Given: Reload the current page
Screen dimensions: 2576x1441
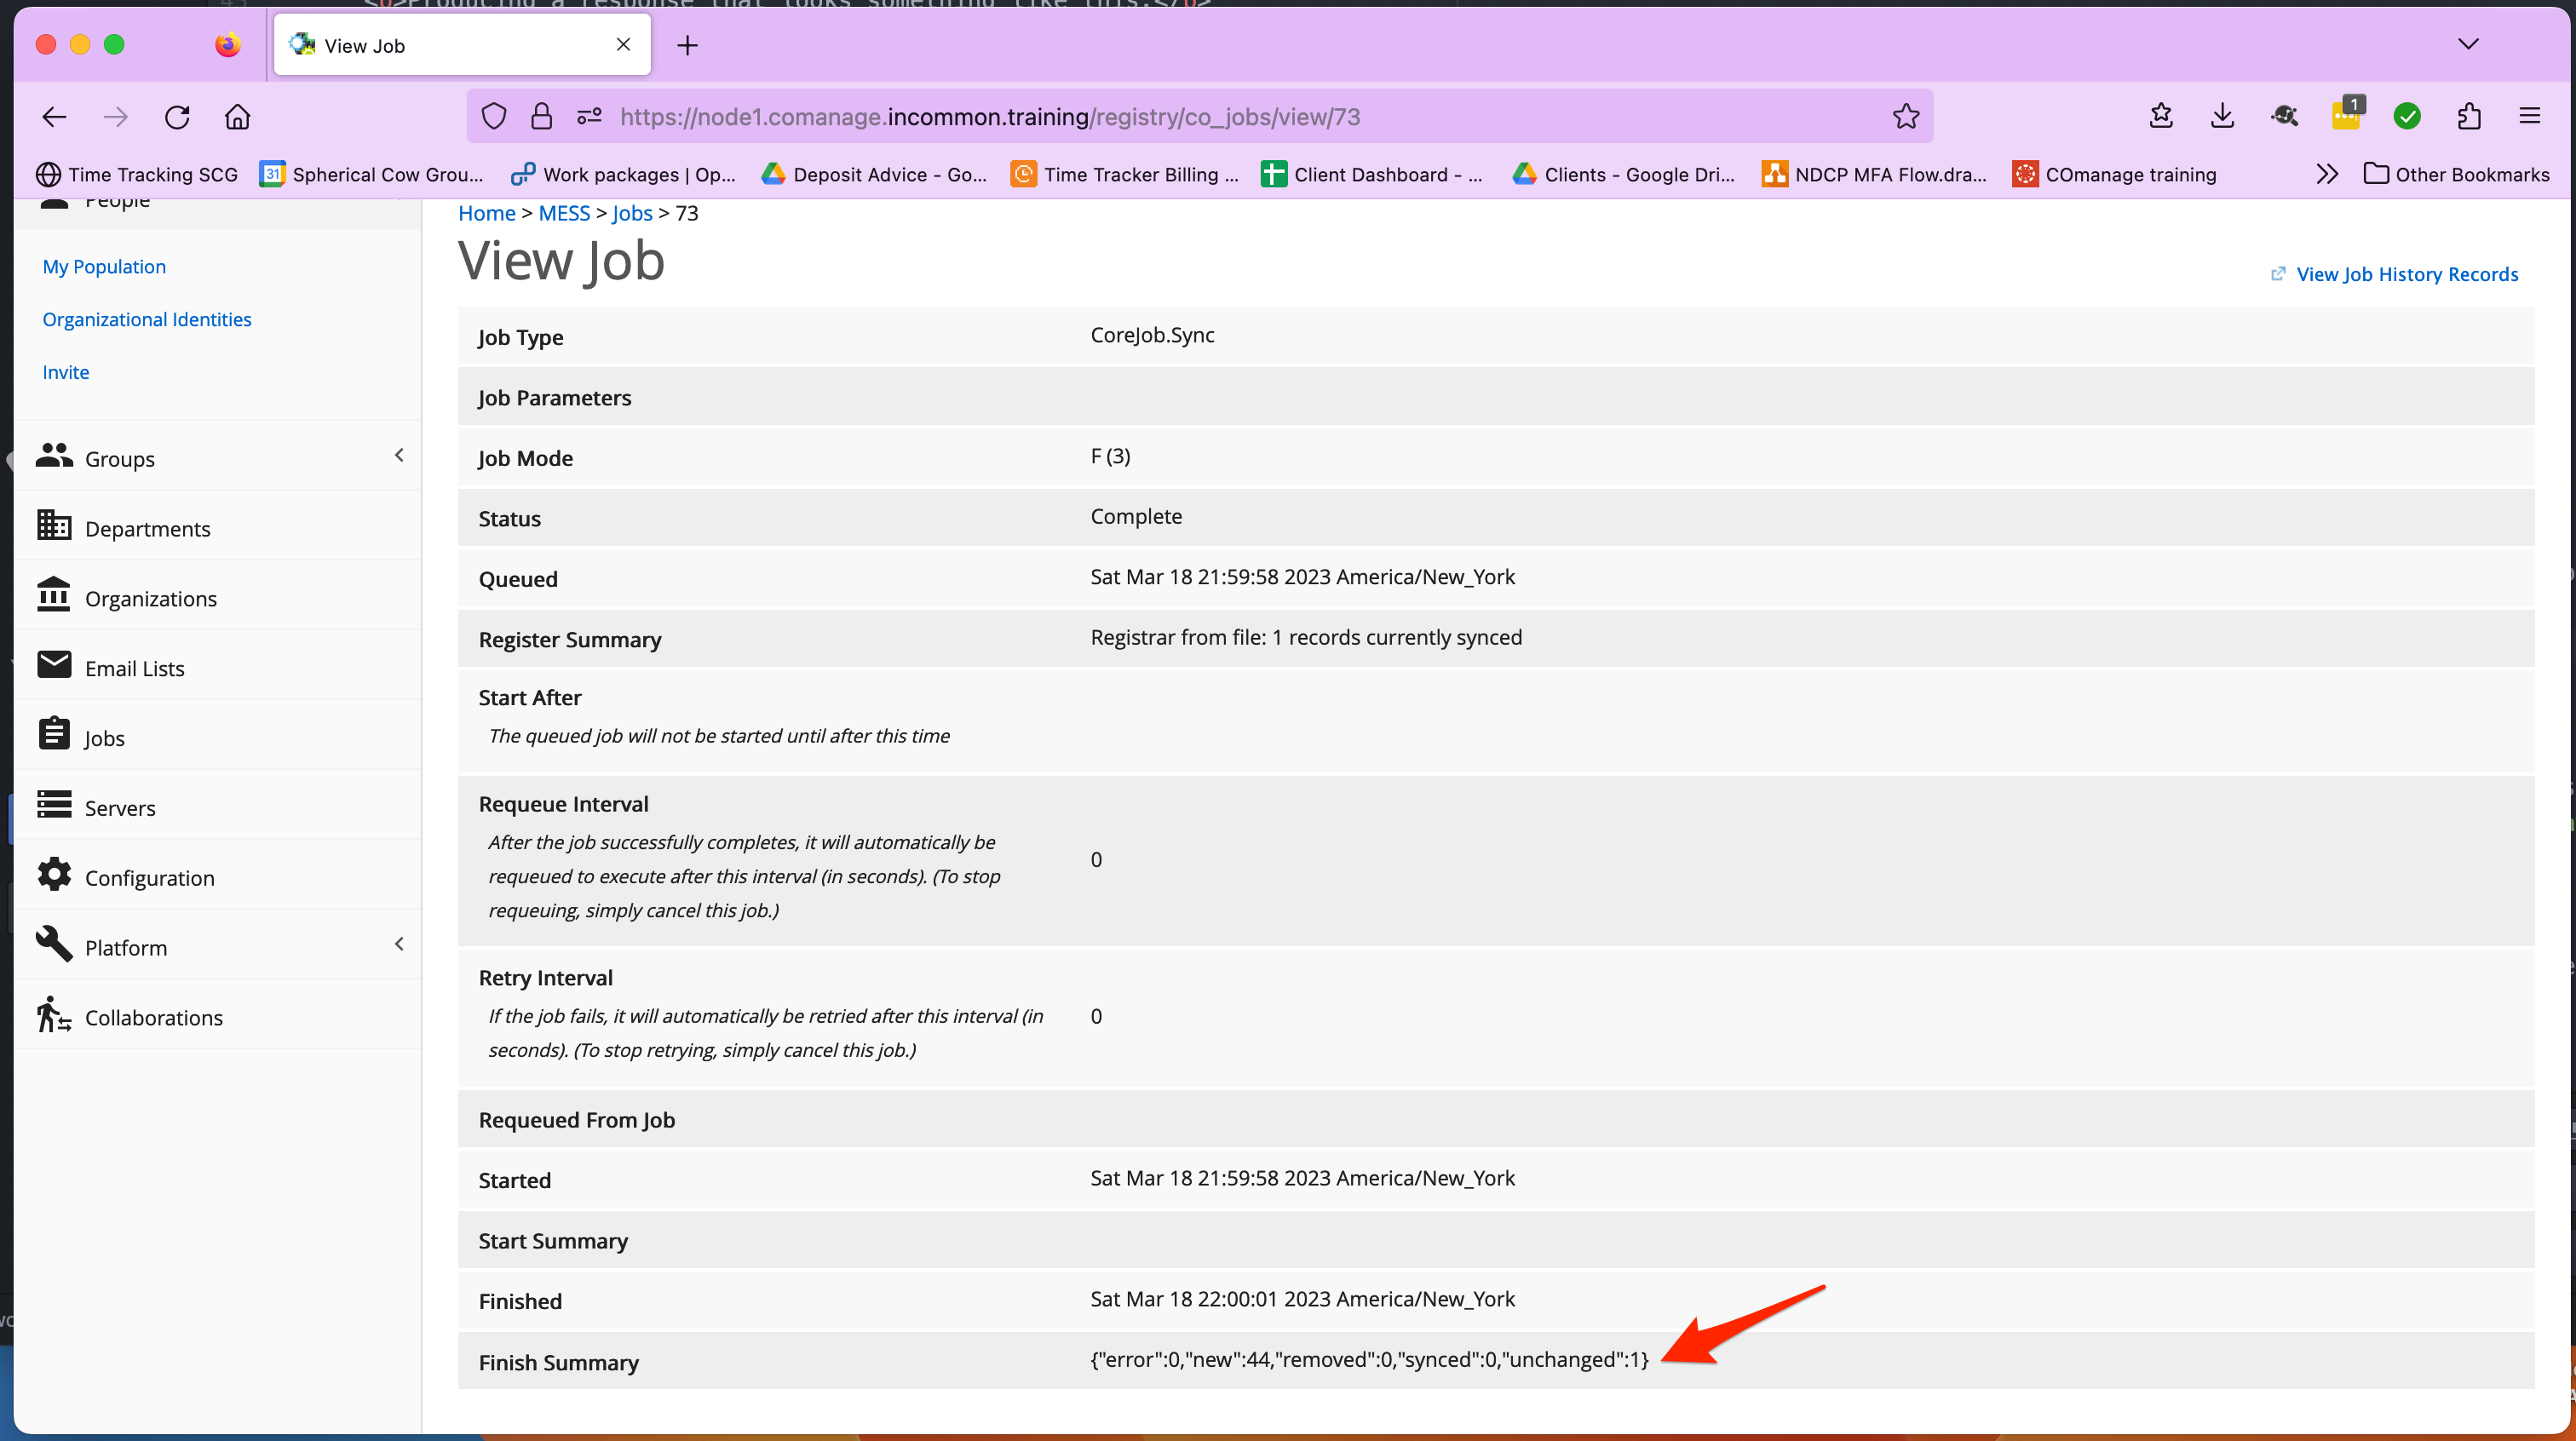Looking at the screenshot, I should [x=177, y=117].
